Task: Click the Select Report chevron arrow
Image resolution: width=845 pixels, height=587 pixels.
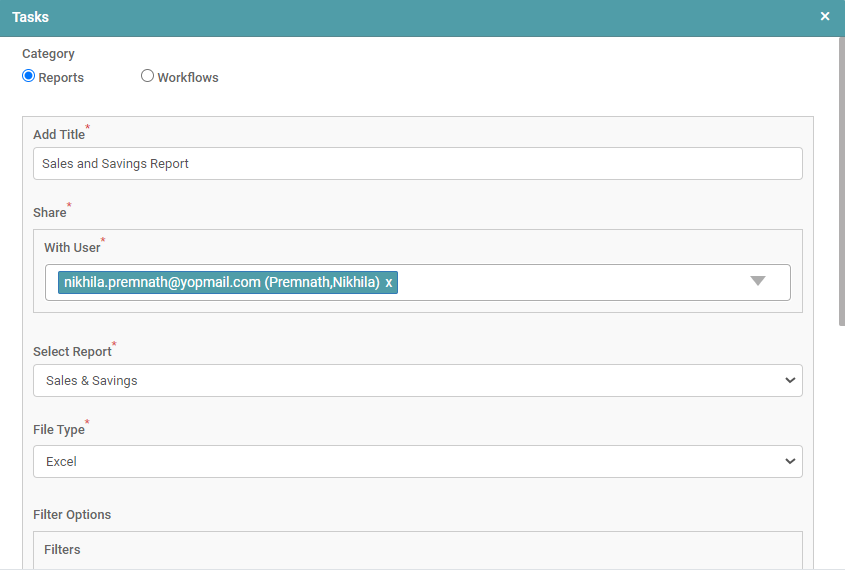Action: coord(790,381)
